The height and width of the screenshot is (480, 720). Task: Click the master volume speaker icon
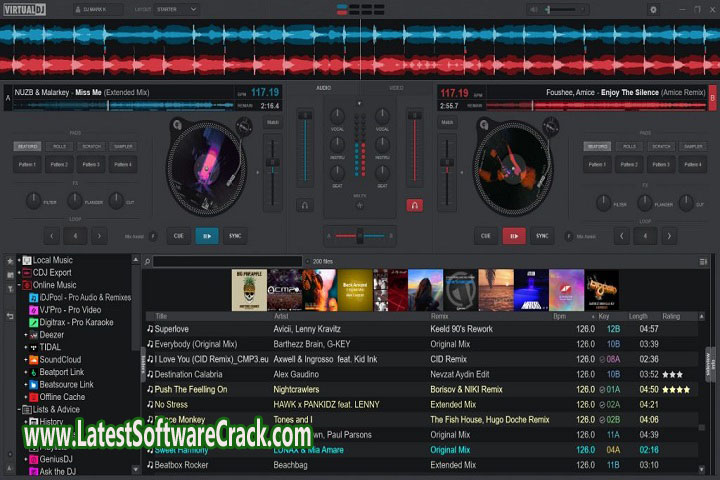(534, 10)
